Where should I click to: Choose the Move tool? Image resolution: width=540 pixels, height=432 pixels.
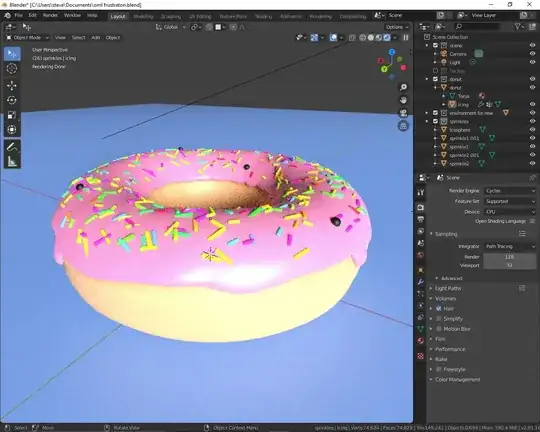click(x=12, y=85)
